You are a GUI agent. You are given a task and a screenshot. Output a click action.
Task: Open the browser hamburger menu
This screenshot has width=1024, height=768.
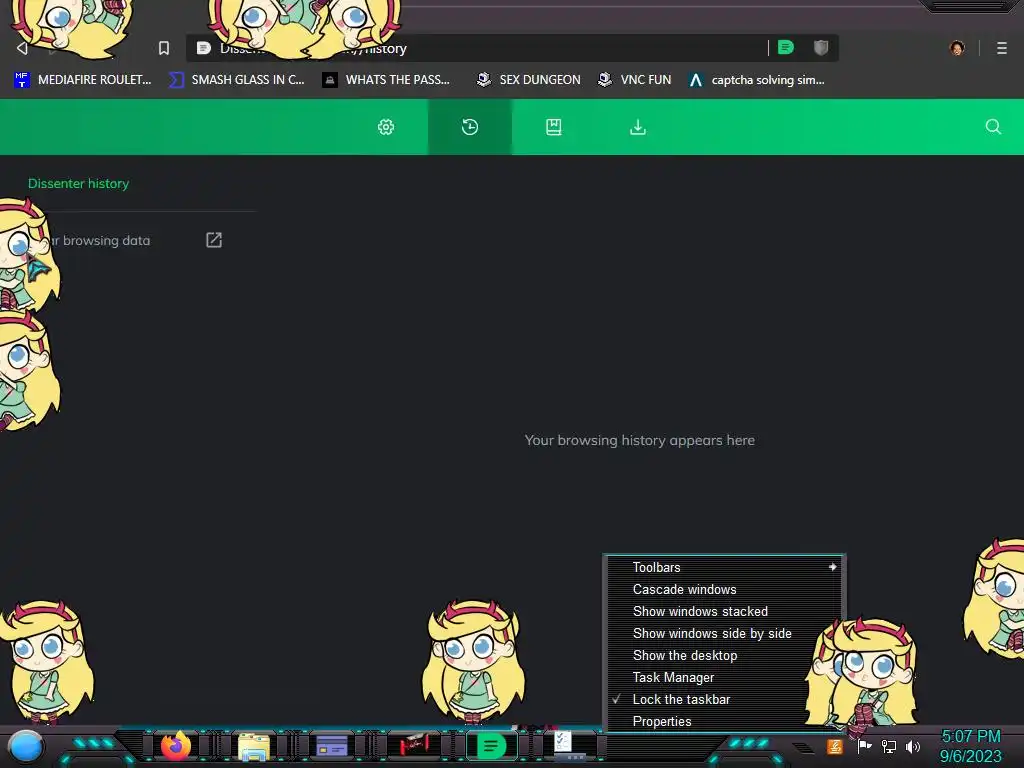[1002, 48]
